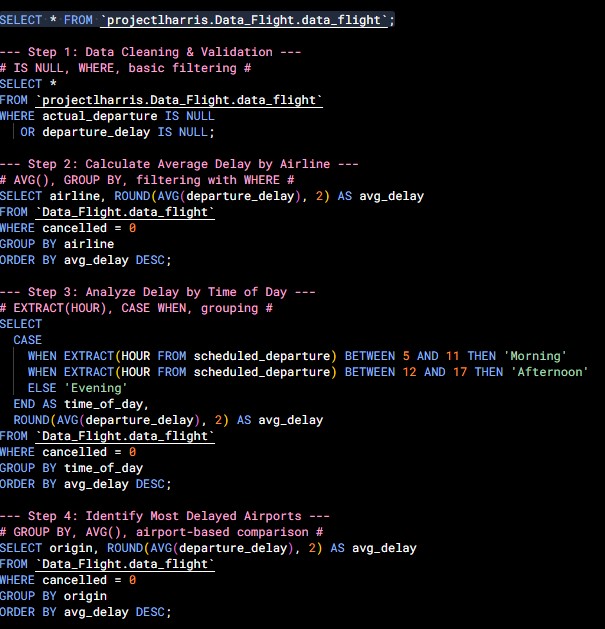Click the '# GROUP BY, AVG(), airport-based comparison #' comment
This screenshot has width=605, height=629.
tap(161, 532)
